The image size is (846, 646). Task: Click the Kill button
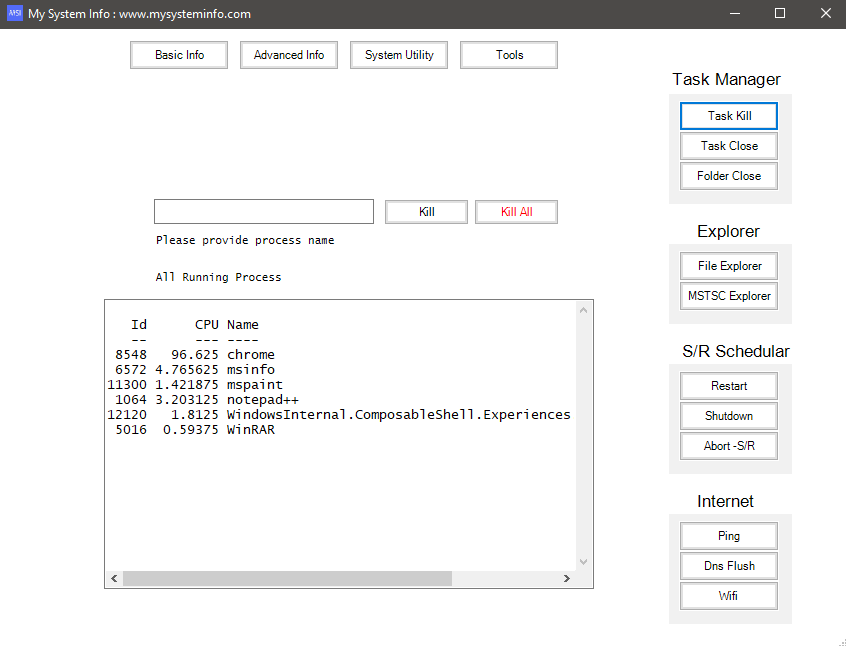[426, 212]
